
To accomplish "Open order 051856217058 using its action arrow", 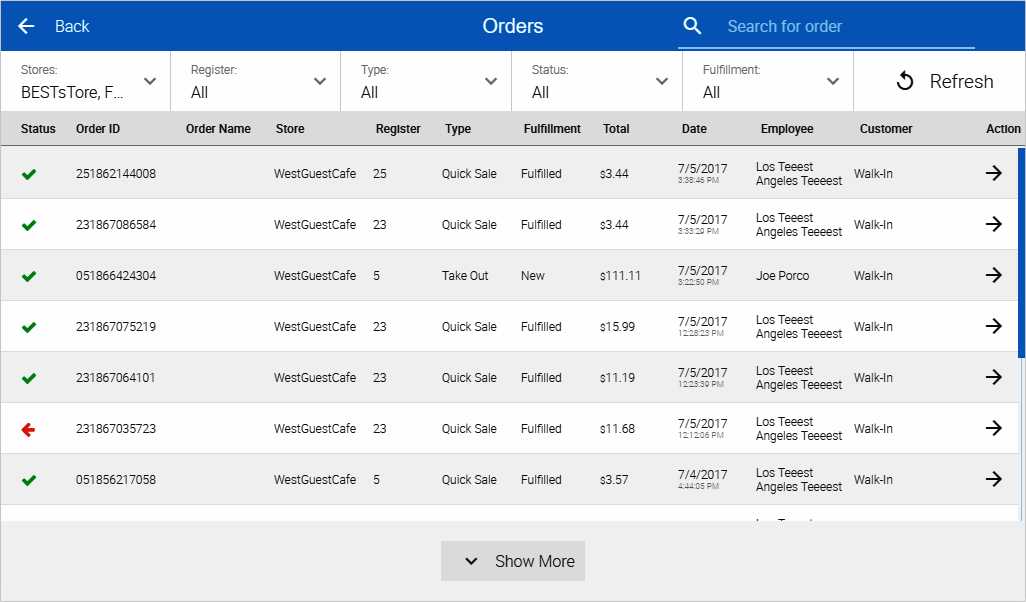I will 993,479.
